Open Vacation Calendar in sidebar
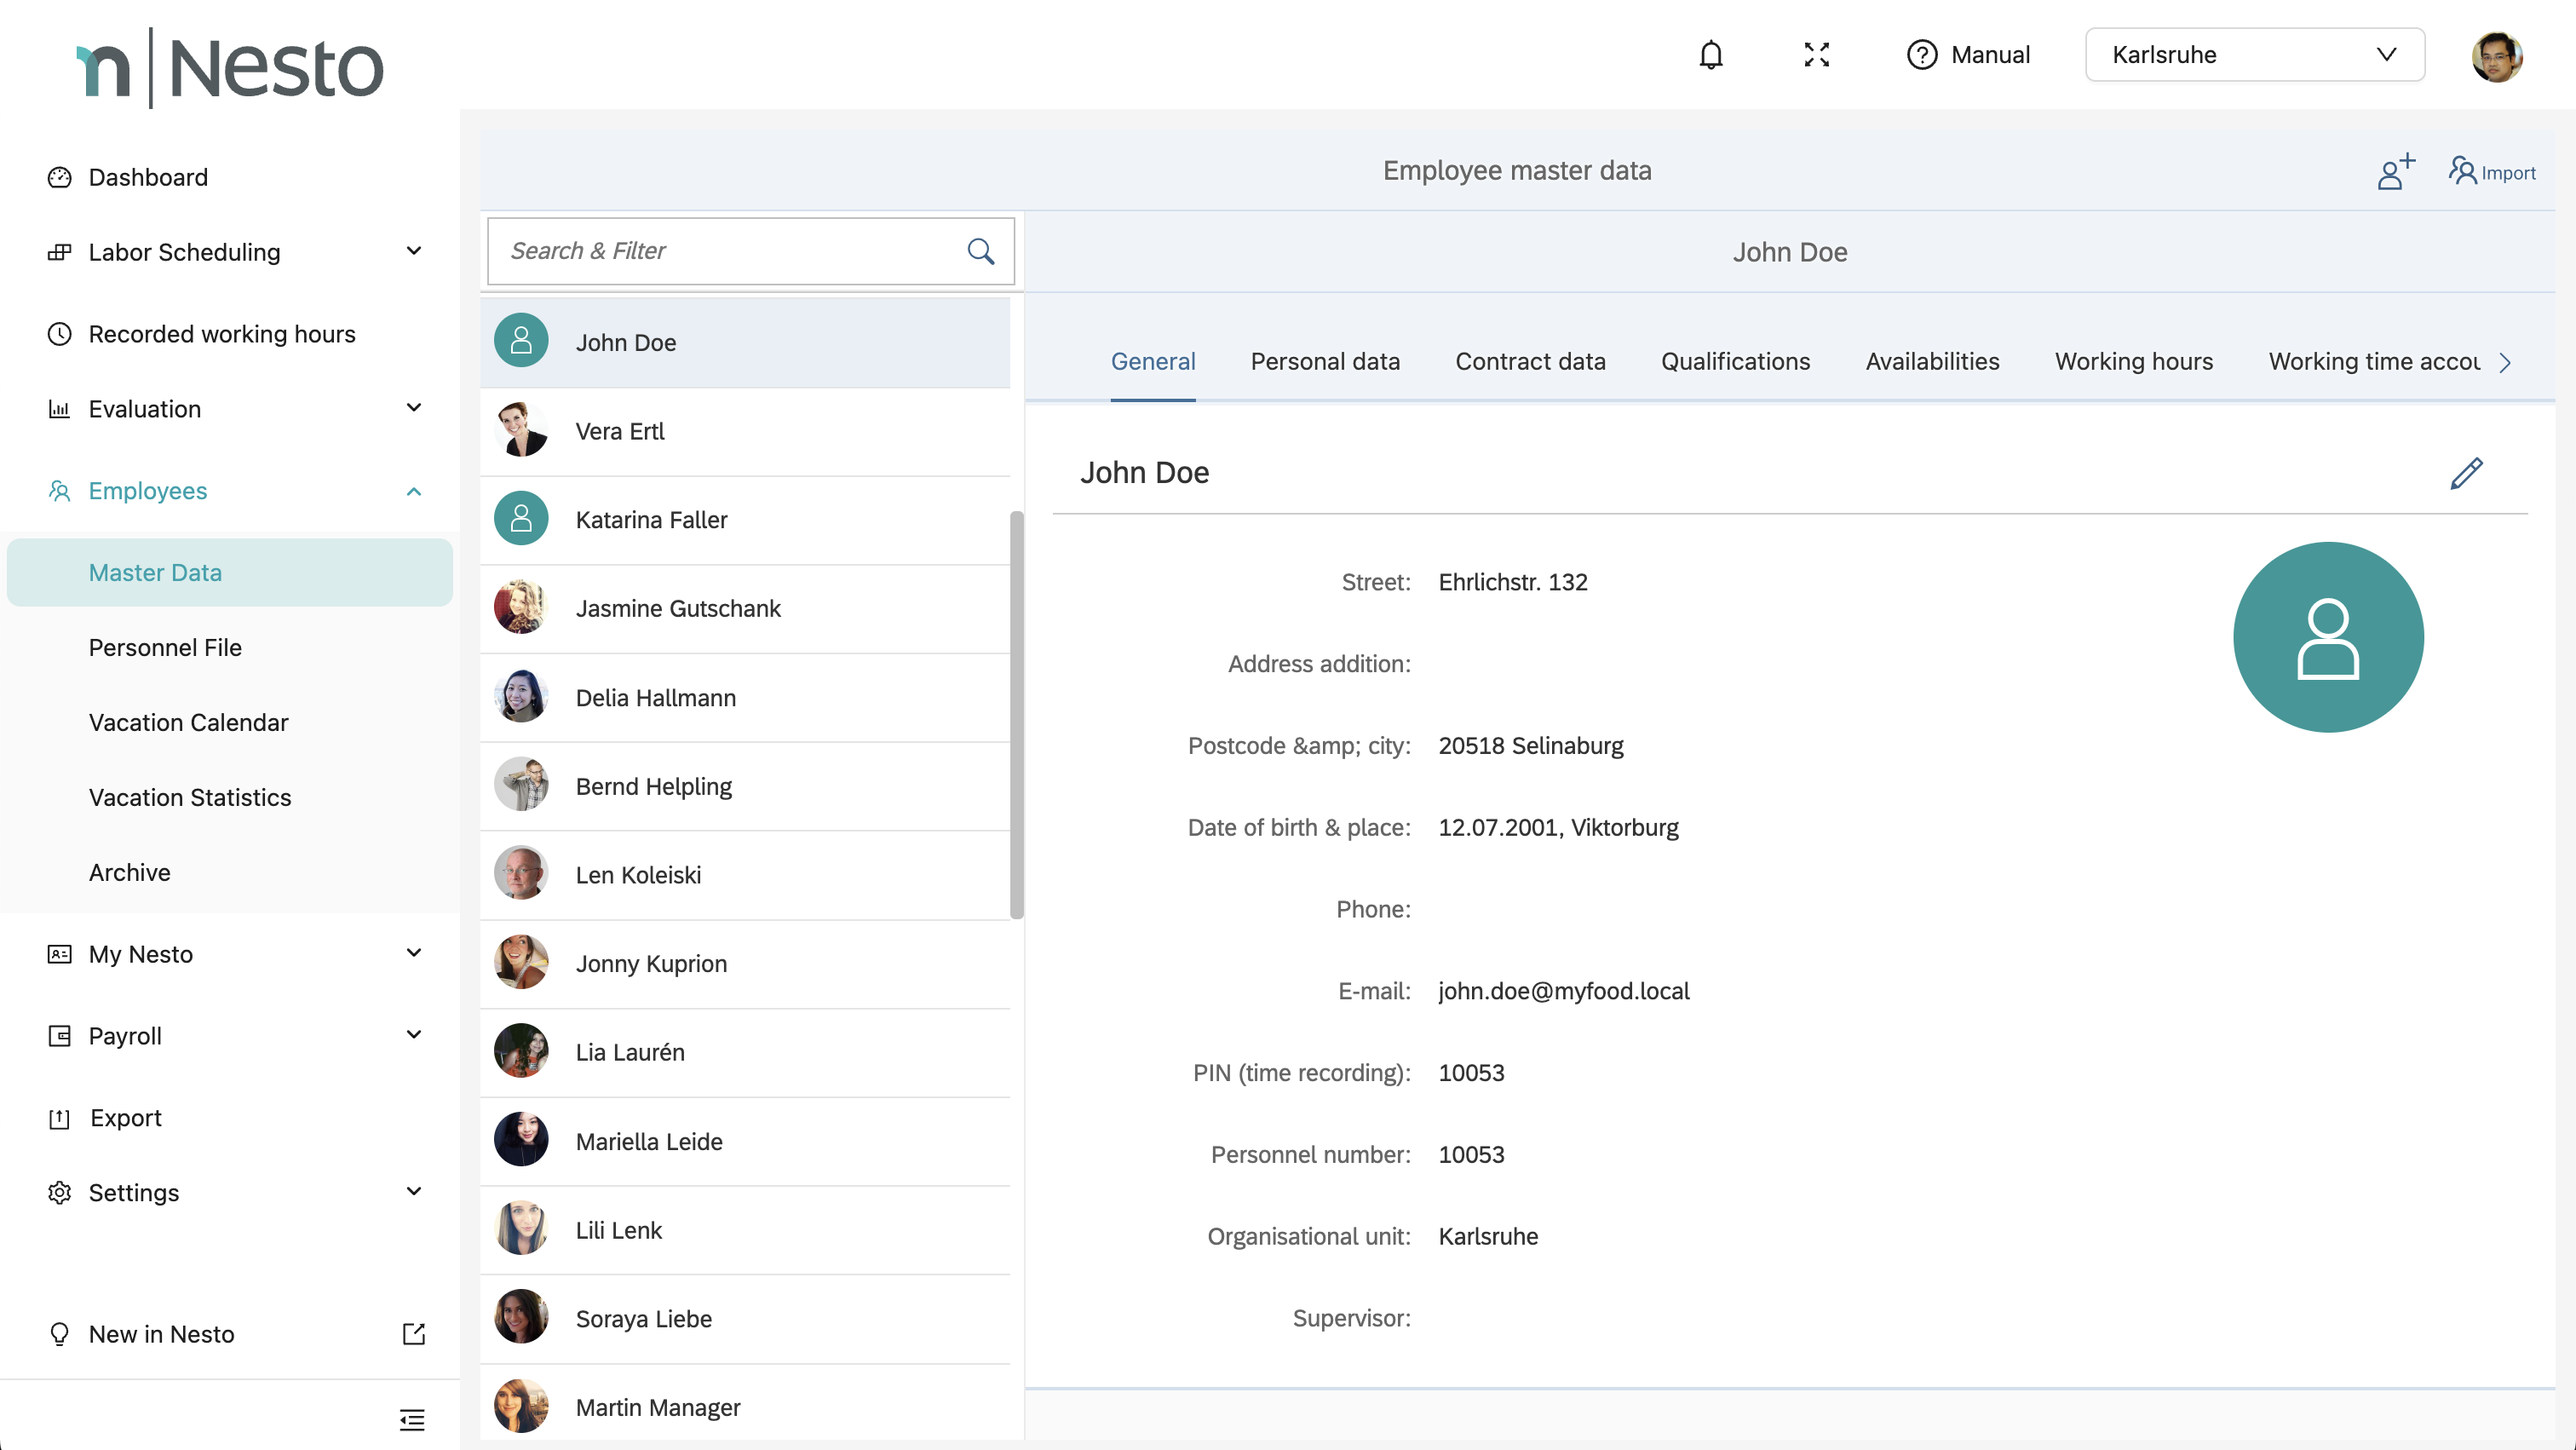Viewport: 2576px width, 1450px height. click(188, 722)
